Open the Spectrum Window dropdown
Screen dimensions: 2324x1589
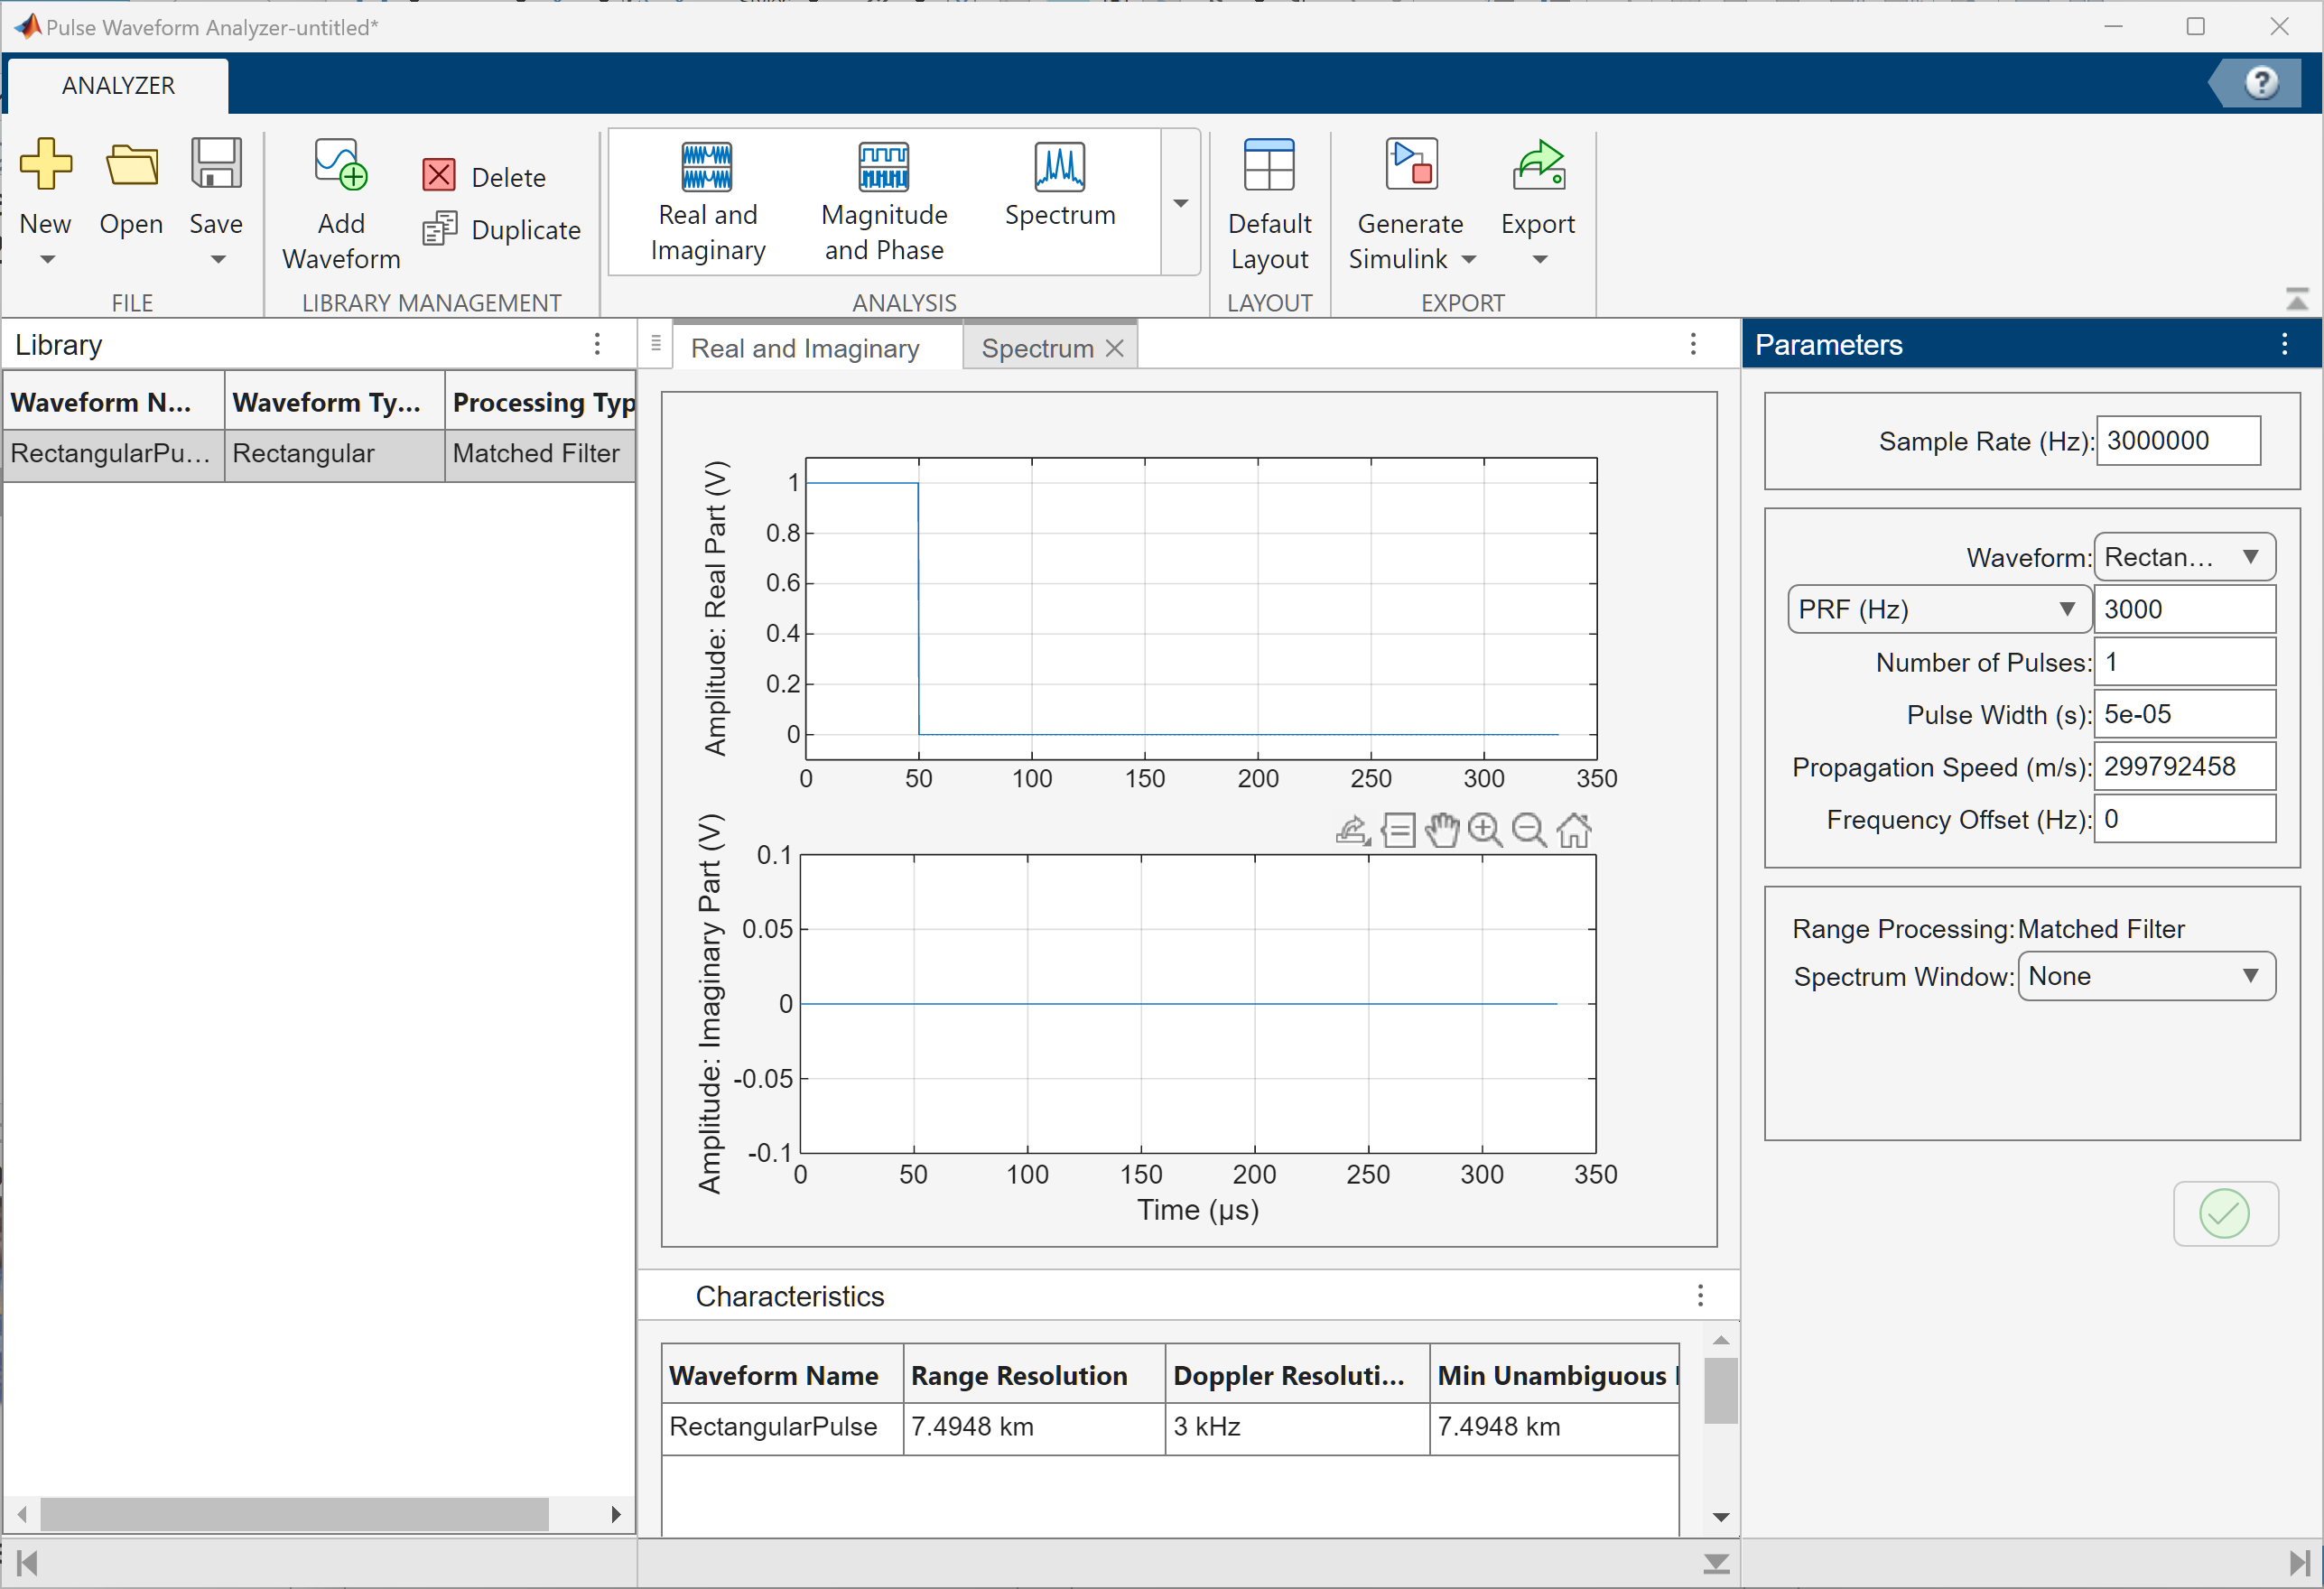[2146, 976]
